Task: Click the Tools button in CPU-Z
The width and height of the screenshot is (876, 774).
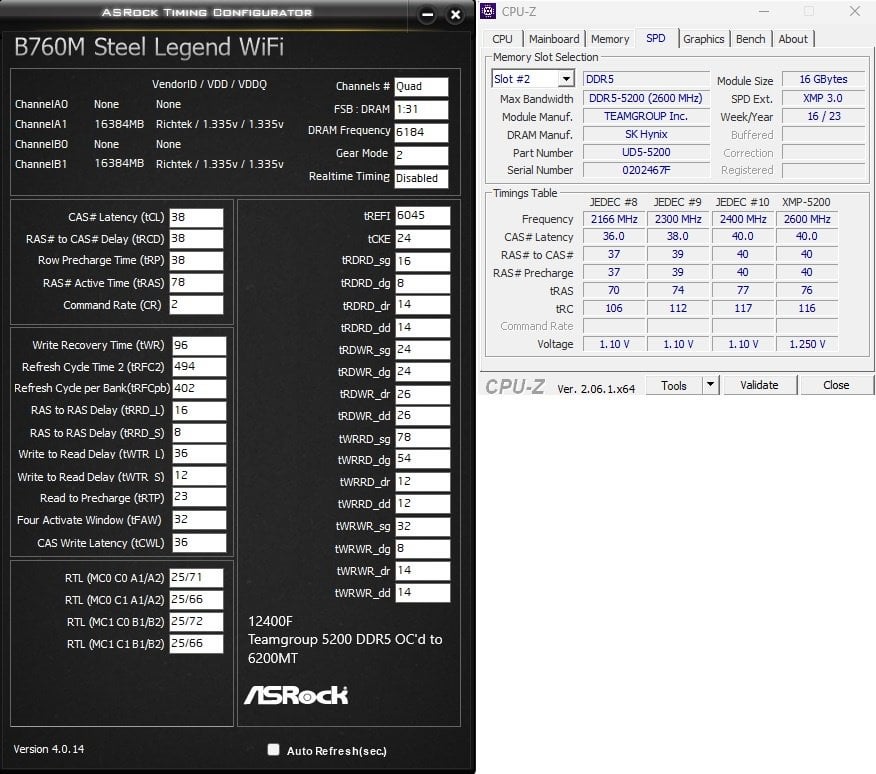Action: pos(674,386)
